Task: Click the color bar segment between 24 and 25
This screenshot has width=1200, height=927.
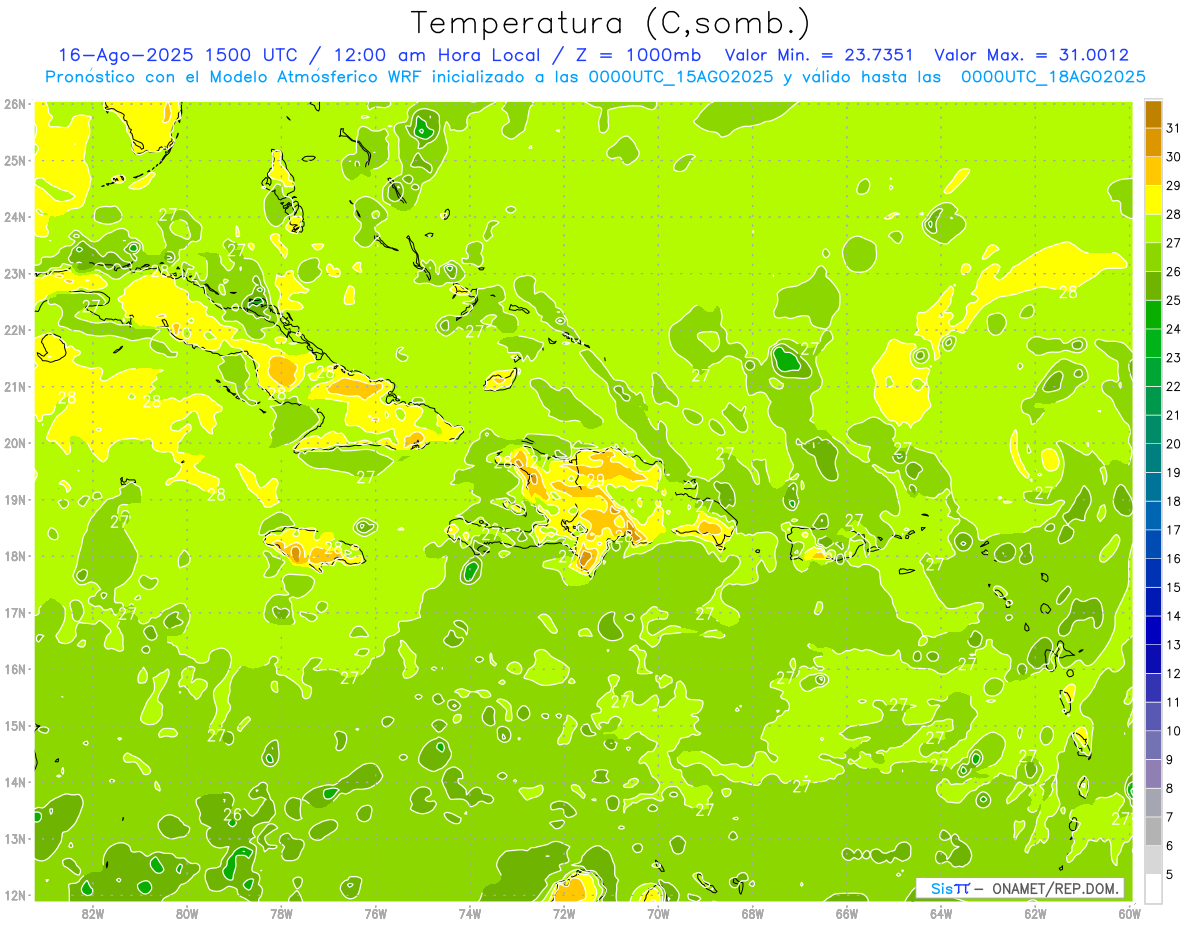Action: pos(1153,315)
